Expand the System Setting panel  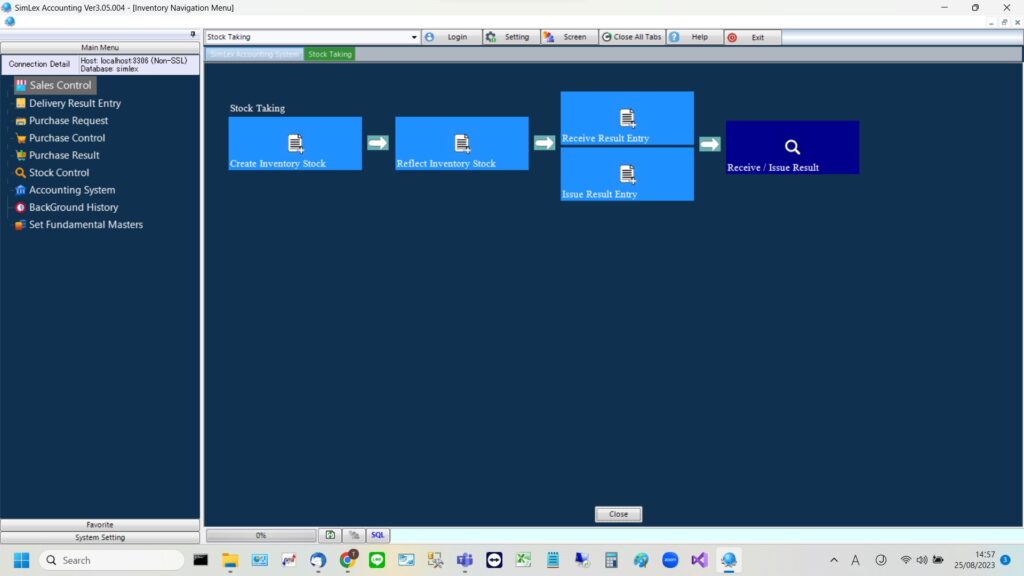100,537
